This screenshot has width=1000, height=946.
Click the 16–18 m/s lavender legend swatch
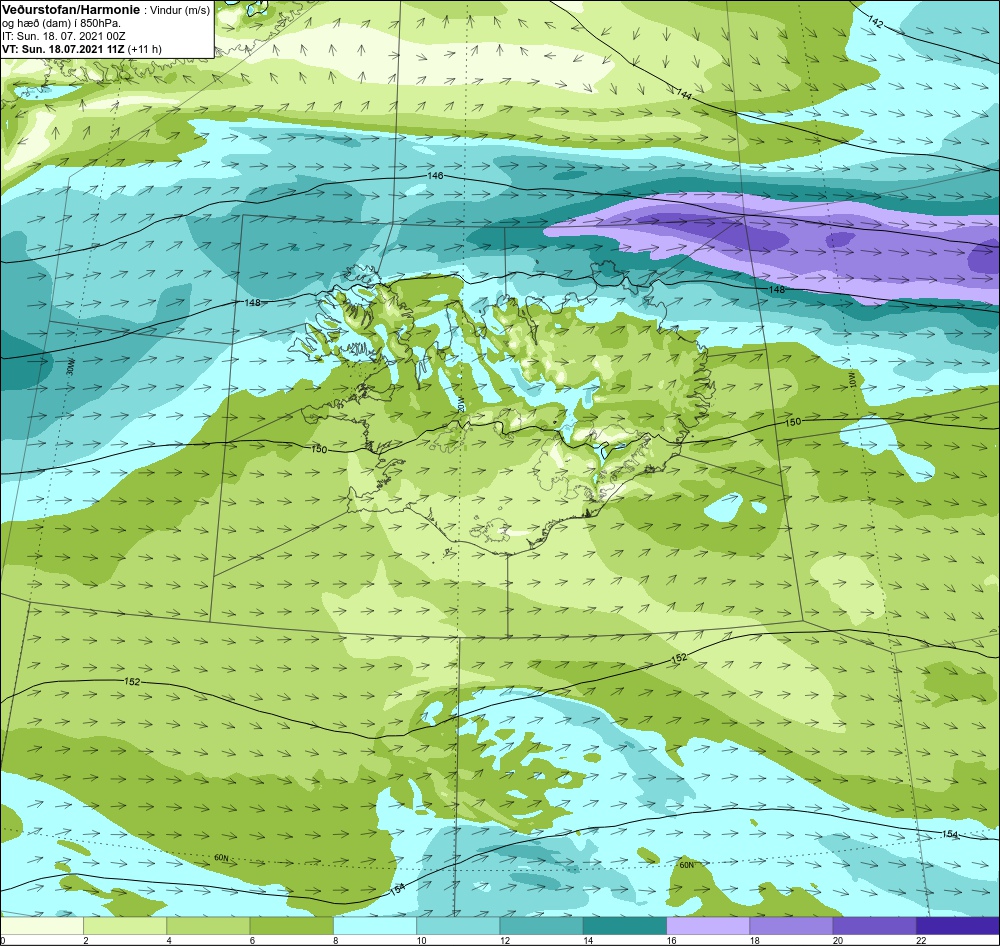click(708, 925)
